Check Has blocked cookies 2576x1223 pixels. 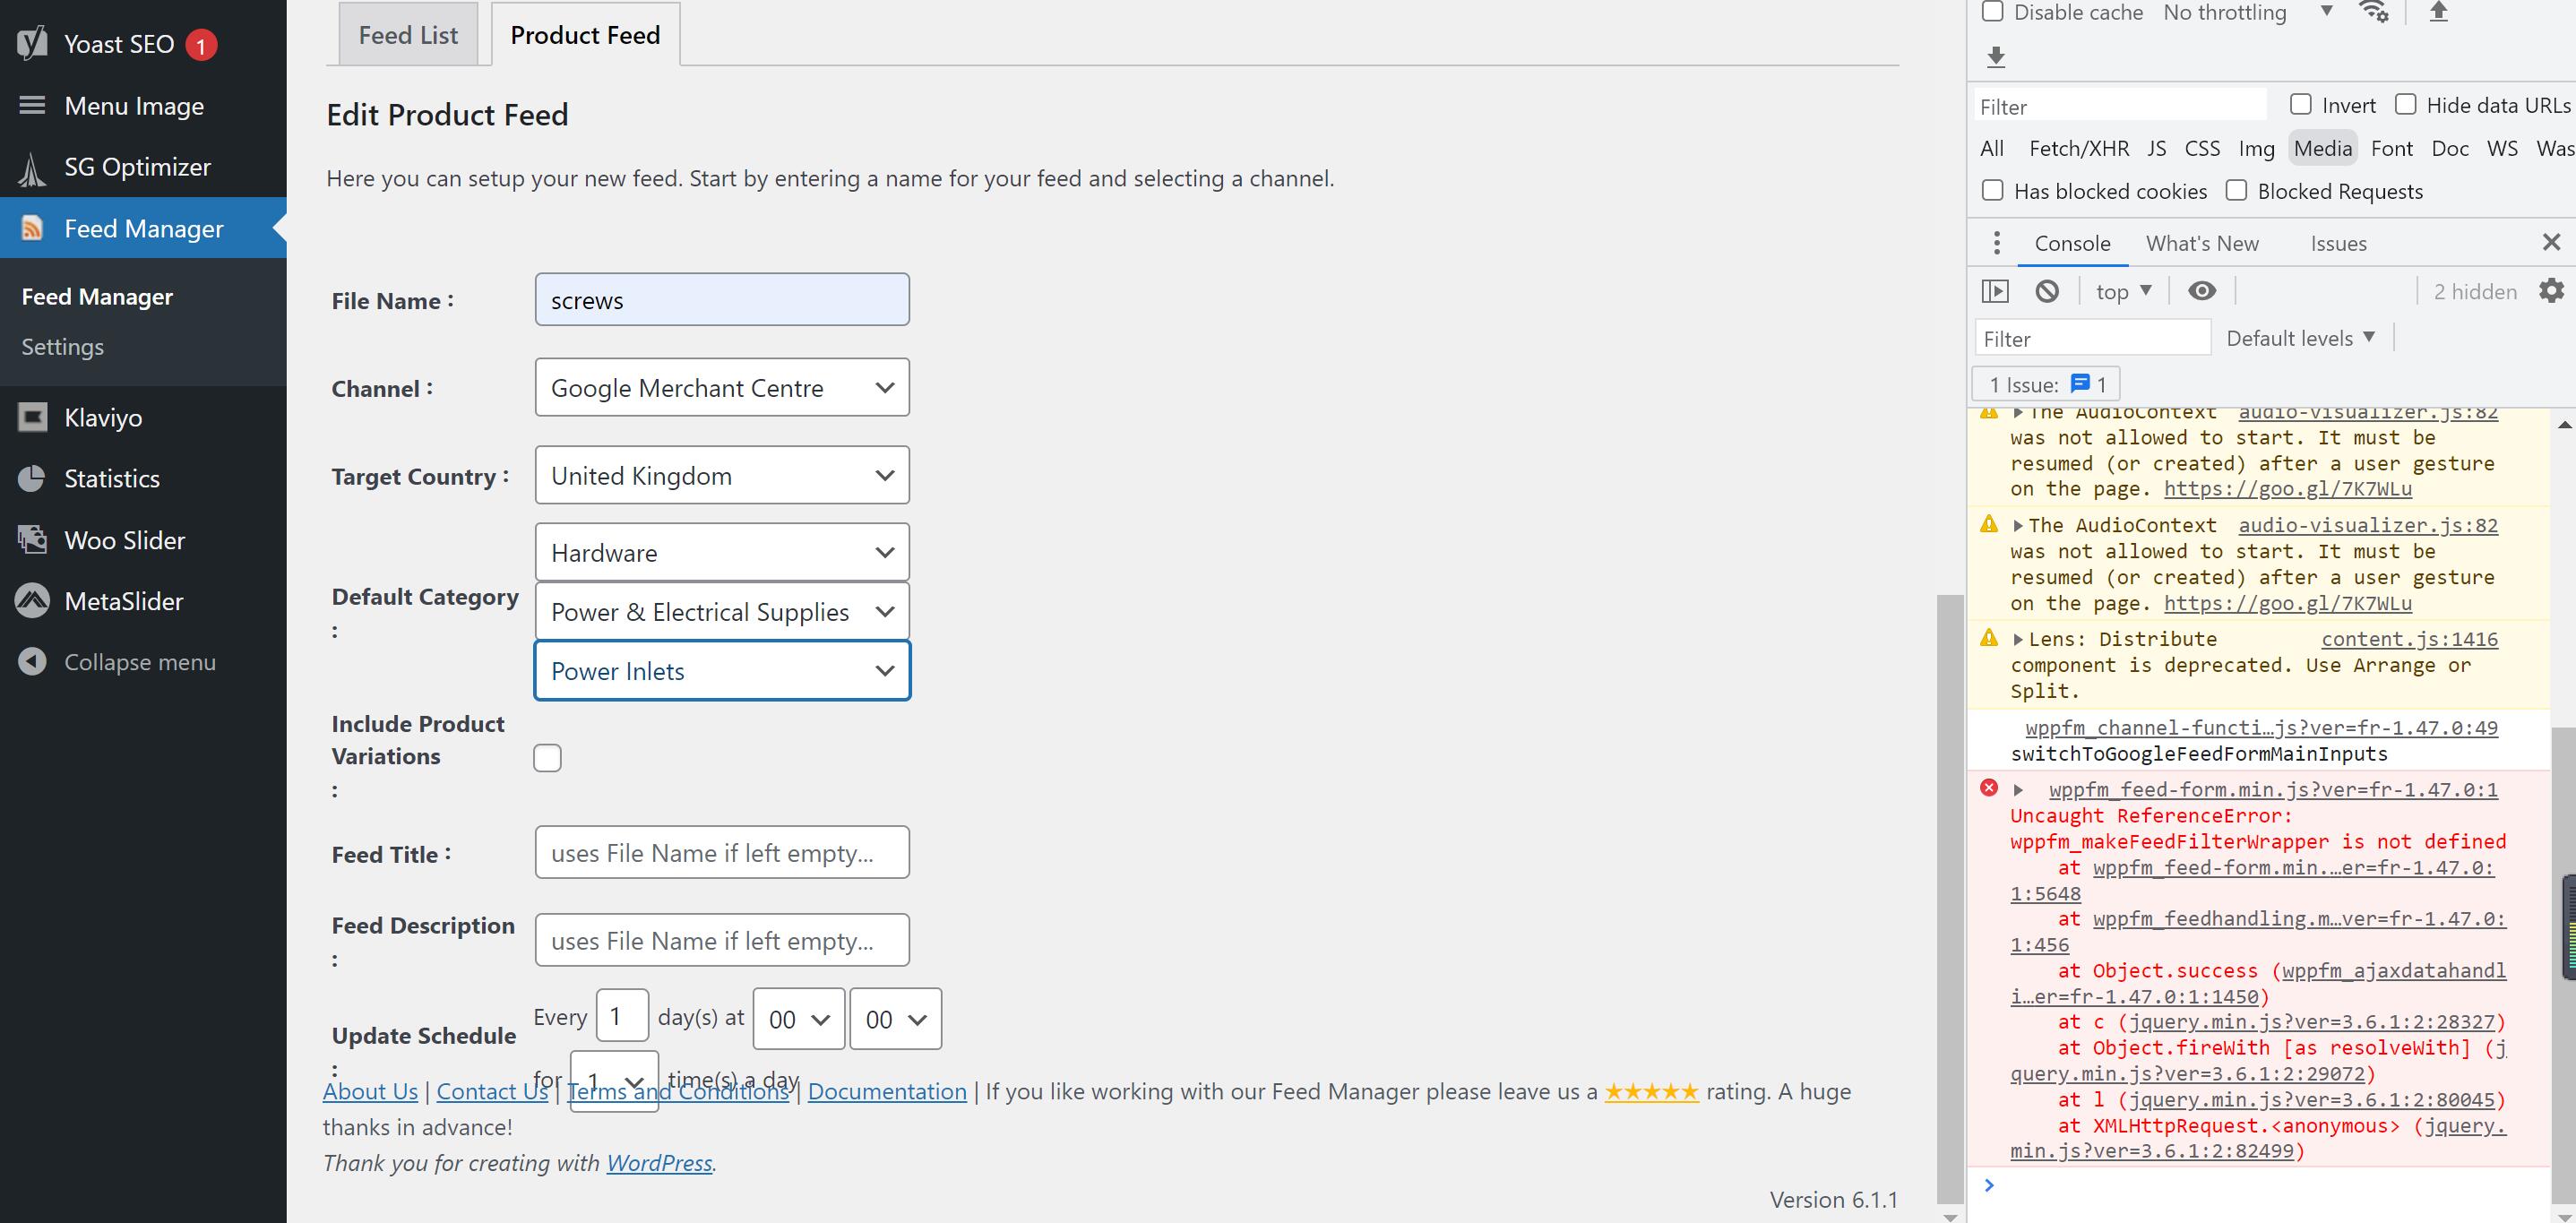tap(1993, 191)
